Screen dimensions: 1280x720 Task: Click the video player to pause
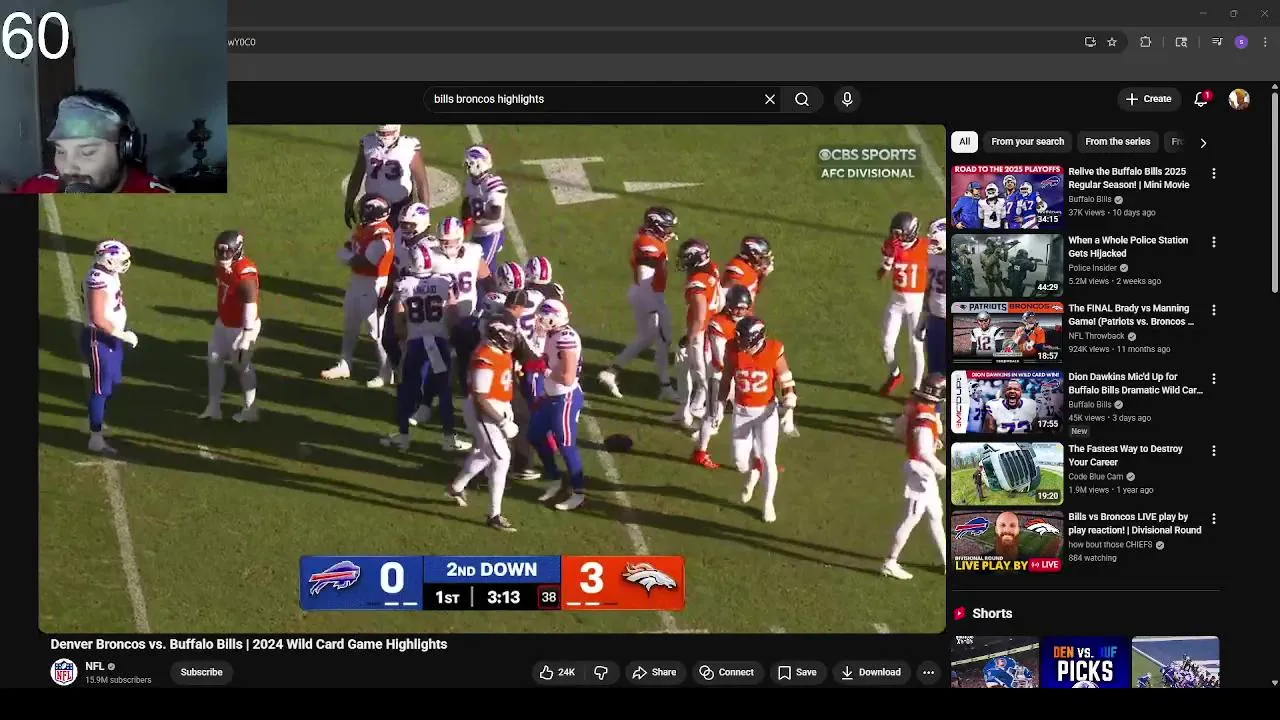point(492,378)
